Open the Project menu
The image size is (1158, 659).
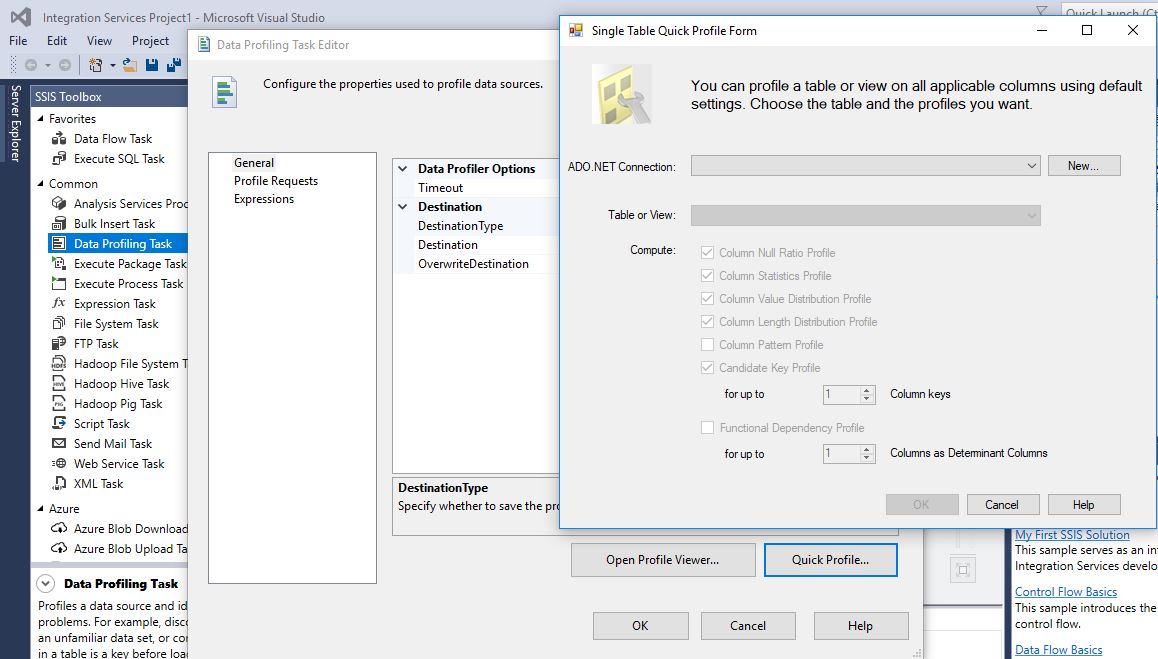(151, 41)
